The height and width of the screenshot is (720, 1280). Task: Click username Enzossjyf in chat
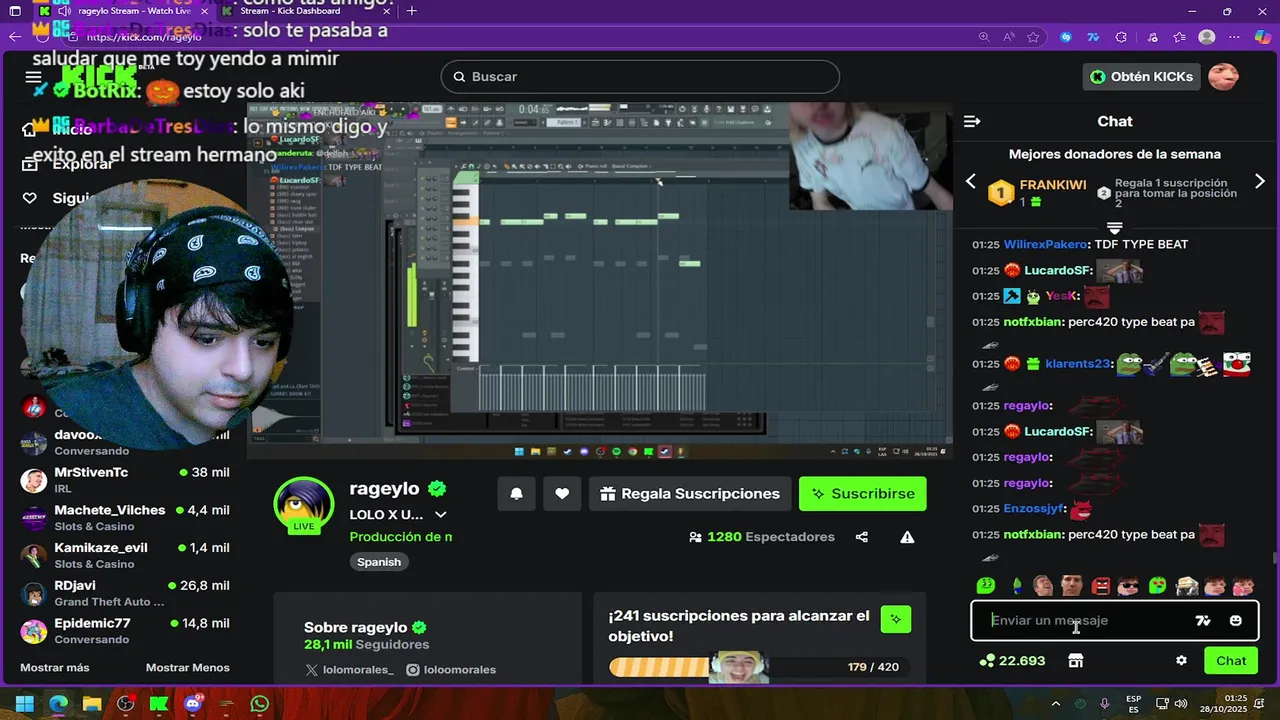pyautogui.click(x=1034, y=509)
